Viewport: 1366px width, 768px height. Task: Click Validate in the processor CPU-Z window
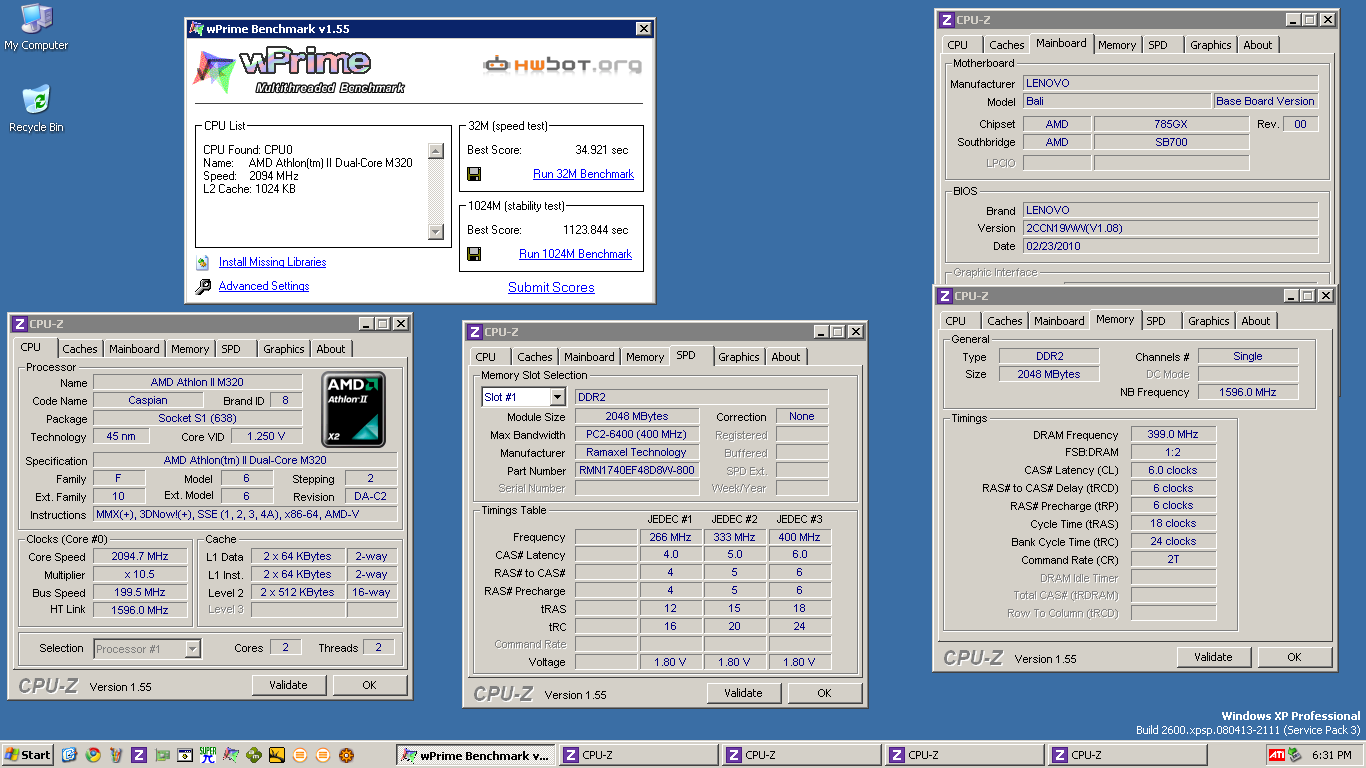coord(288,685)
